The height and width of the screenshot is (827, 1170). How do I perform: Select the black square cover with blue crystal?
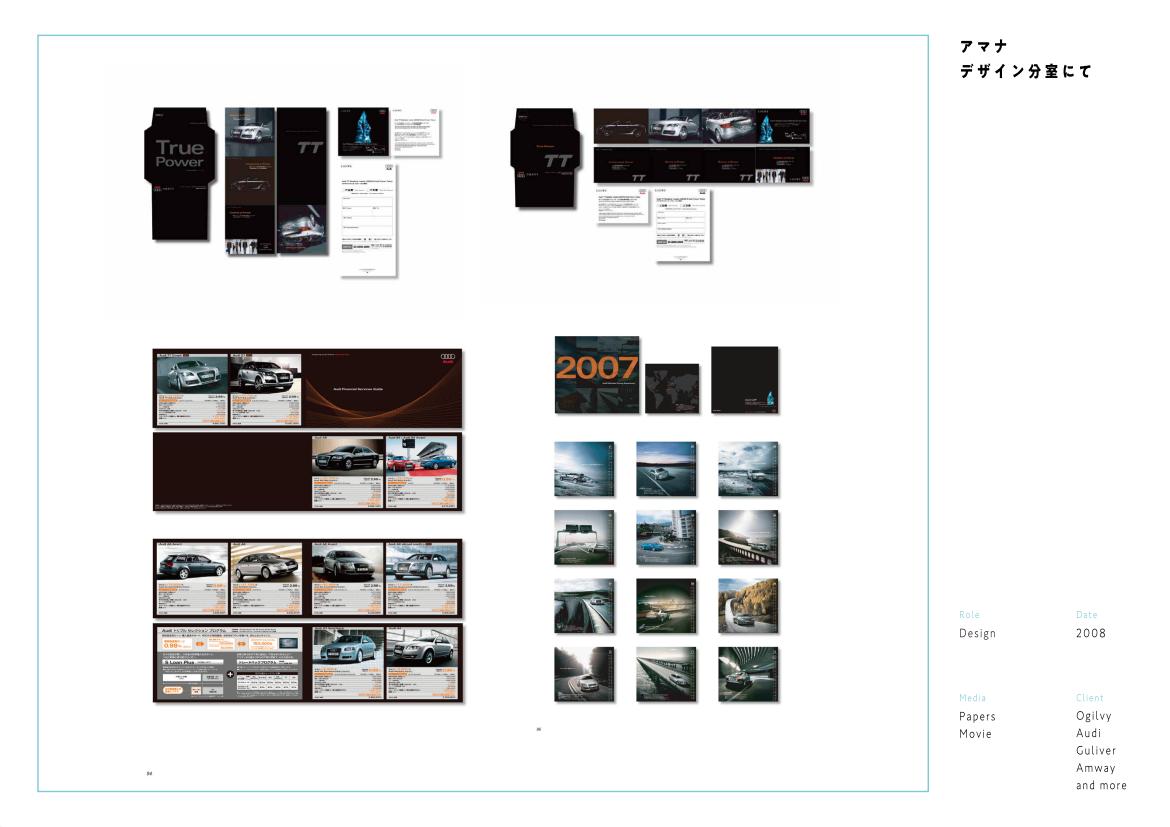pyautogui.click(x=745, y=380)
